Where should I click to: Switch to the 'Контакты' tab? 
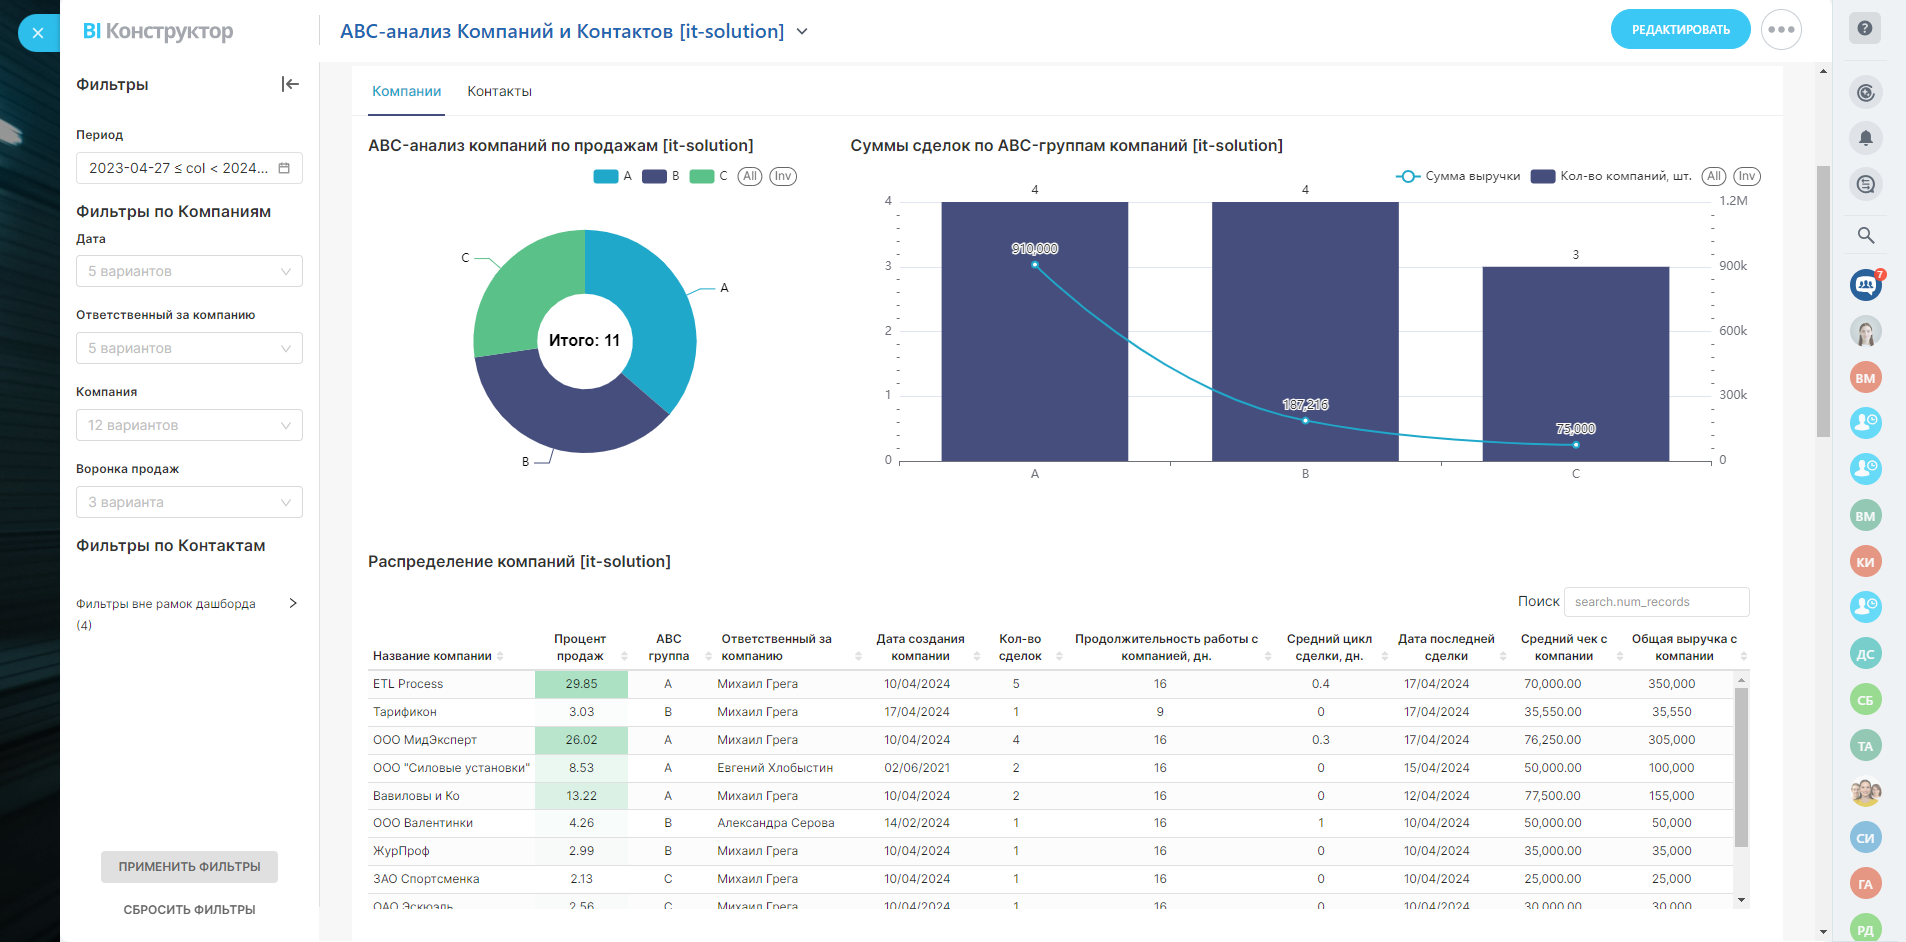499,91
